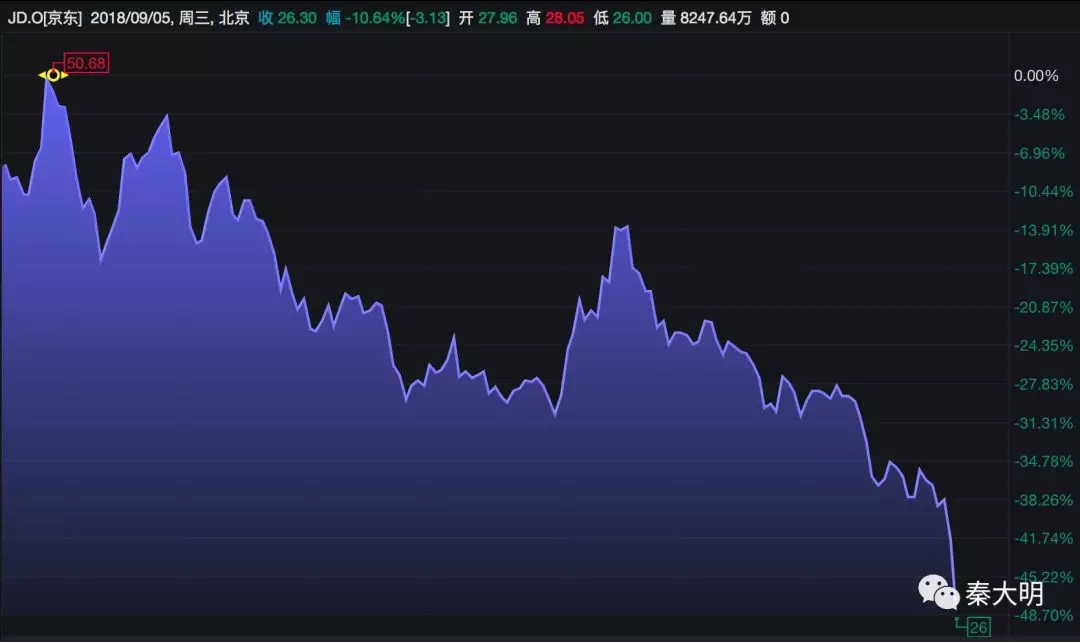The height and width of the screenshot is (642, 1080).
Task: Click the -31.31% axis label
Action: click(1043, 423)
